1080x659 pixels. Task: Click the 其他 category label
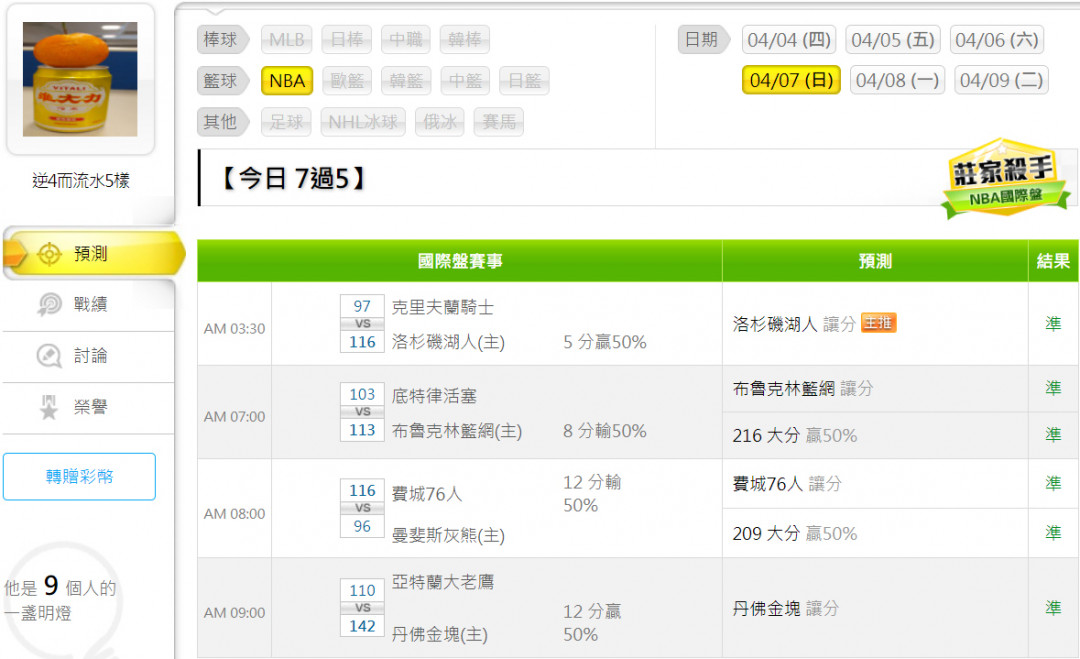pos(221,122)
